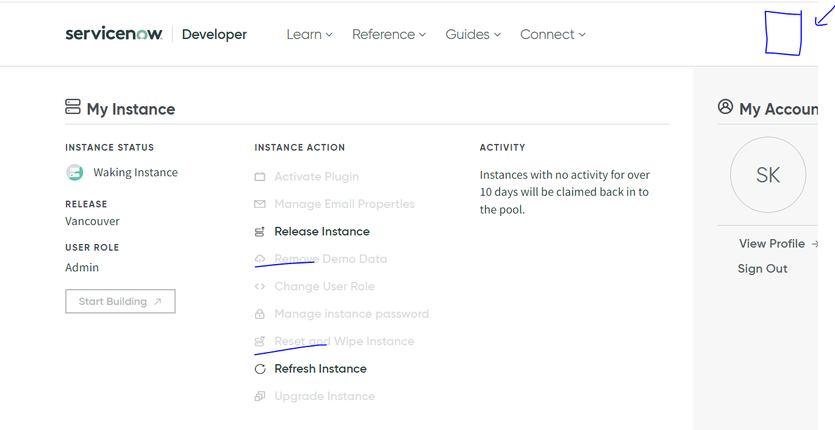Image resolution: width=835 pixels, height=430 pixels.
Task: Open the Learn menu
Action: 309,35
